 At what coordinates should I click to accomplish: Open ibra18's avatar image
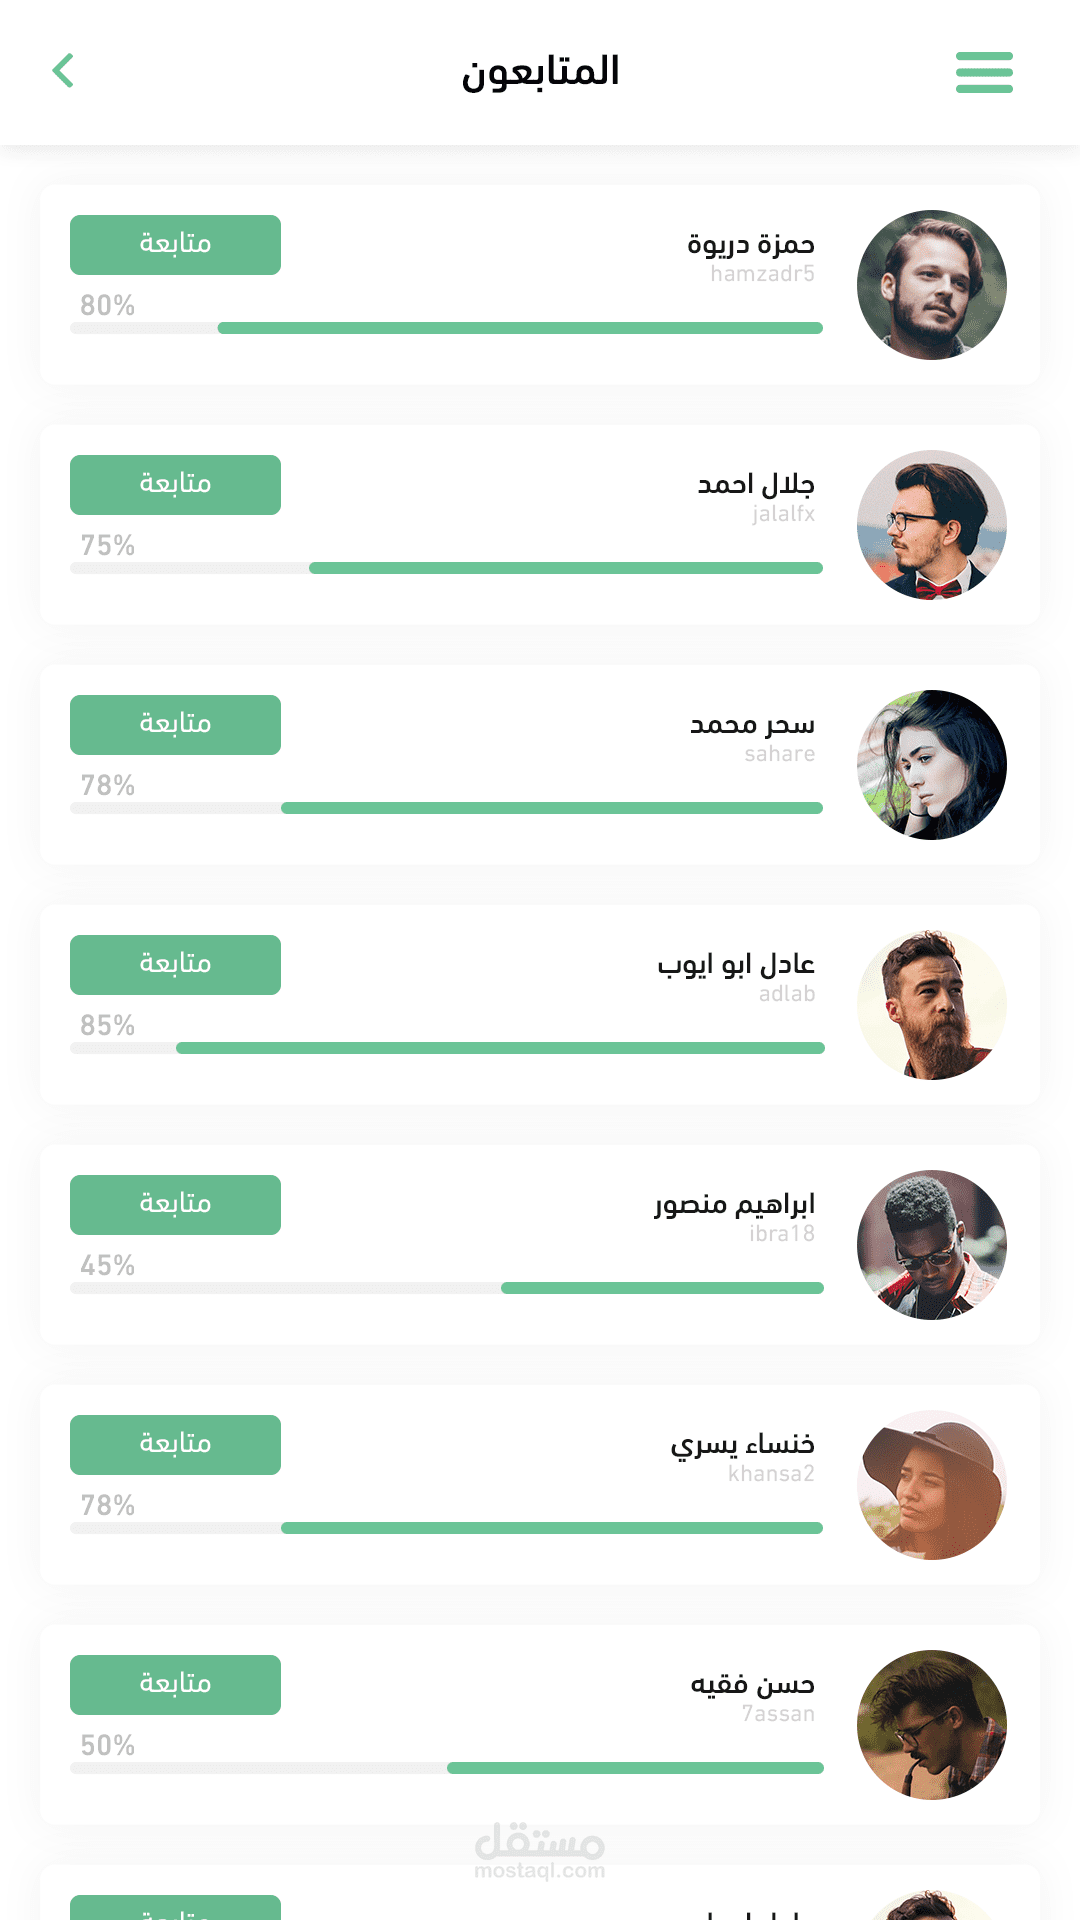tap(931, 1245)
